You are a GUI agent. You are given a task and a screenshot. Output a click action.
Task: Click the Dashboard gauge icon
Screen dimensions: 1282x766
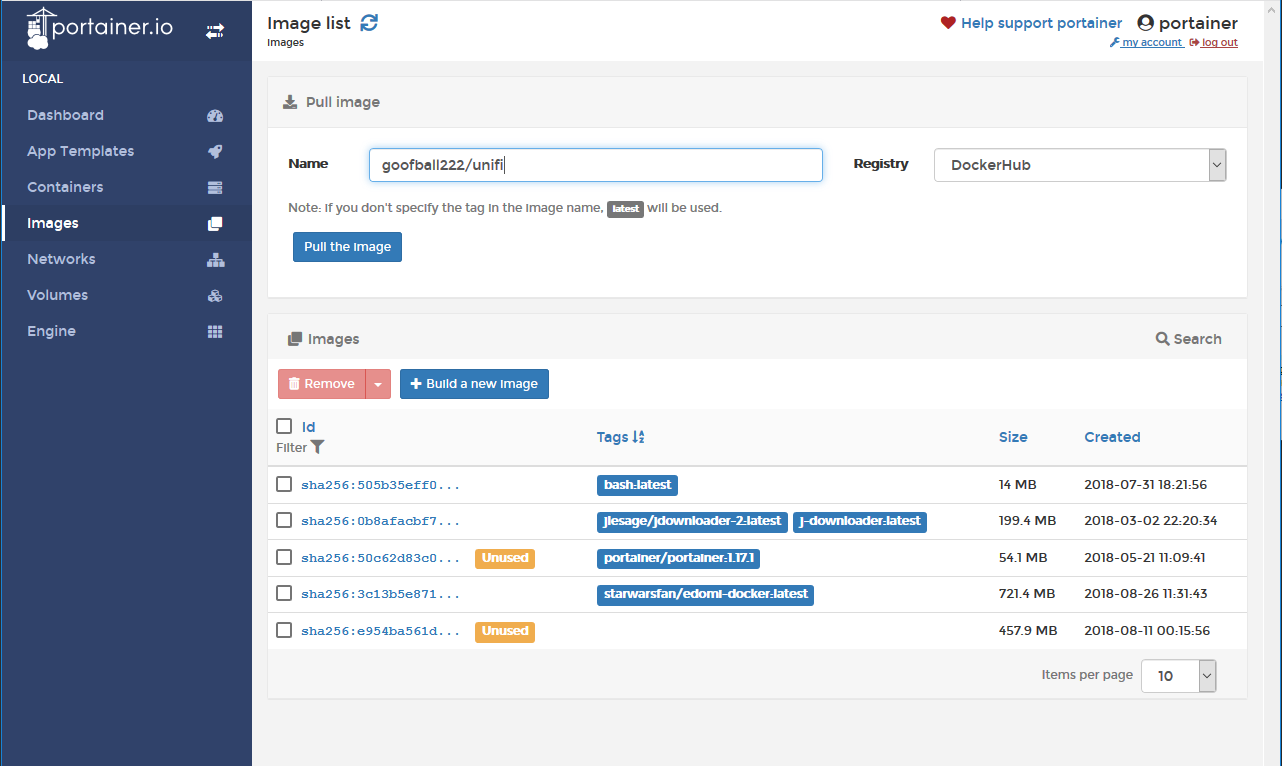click(215, 116)
